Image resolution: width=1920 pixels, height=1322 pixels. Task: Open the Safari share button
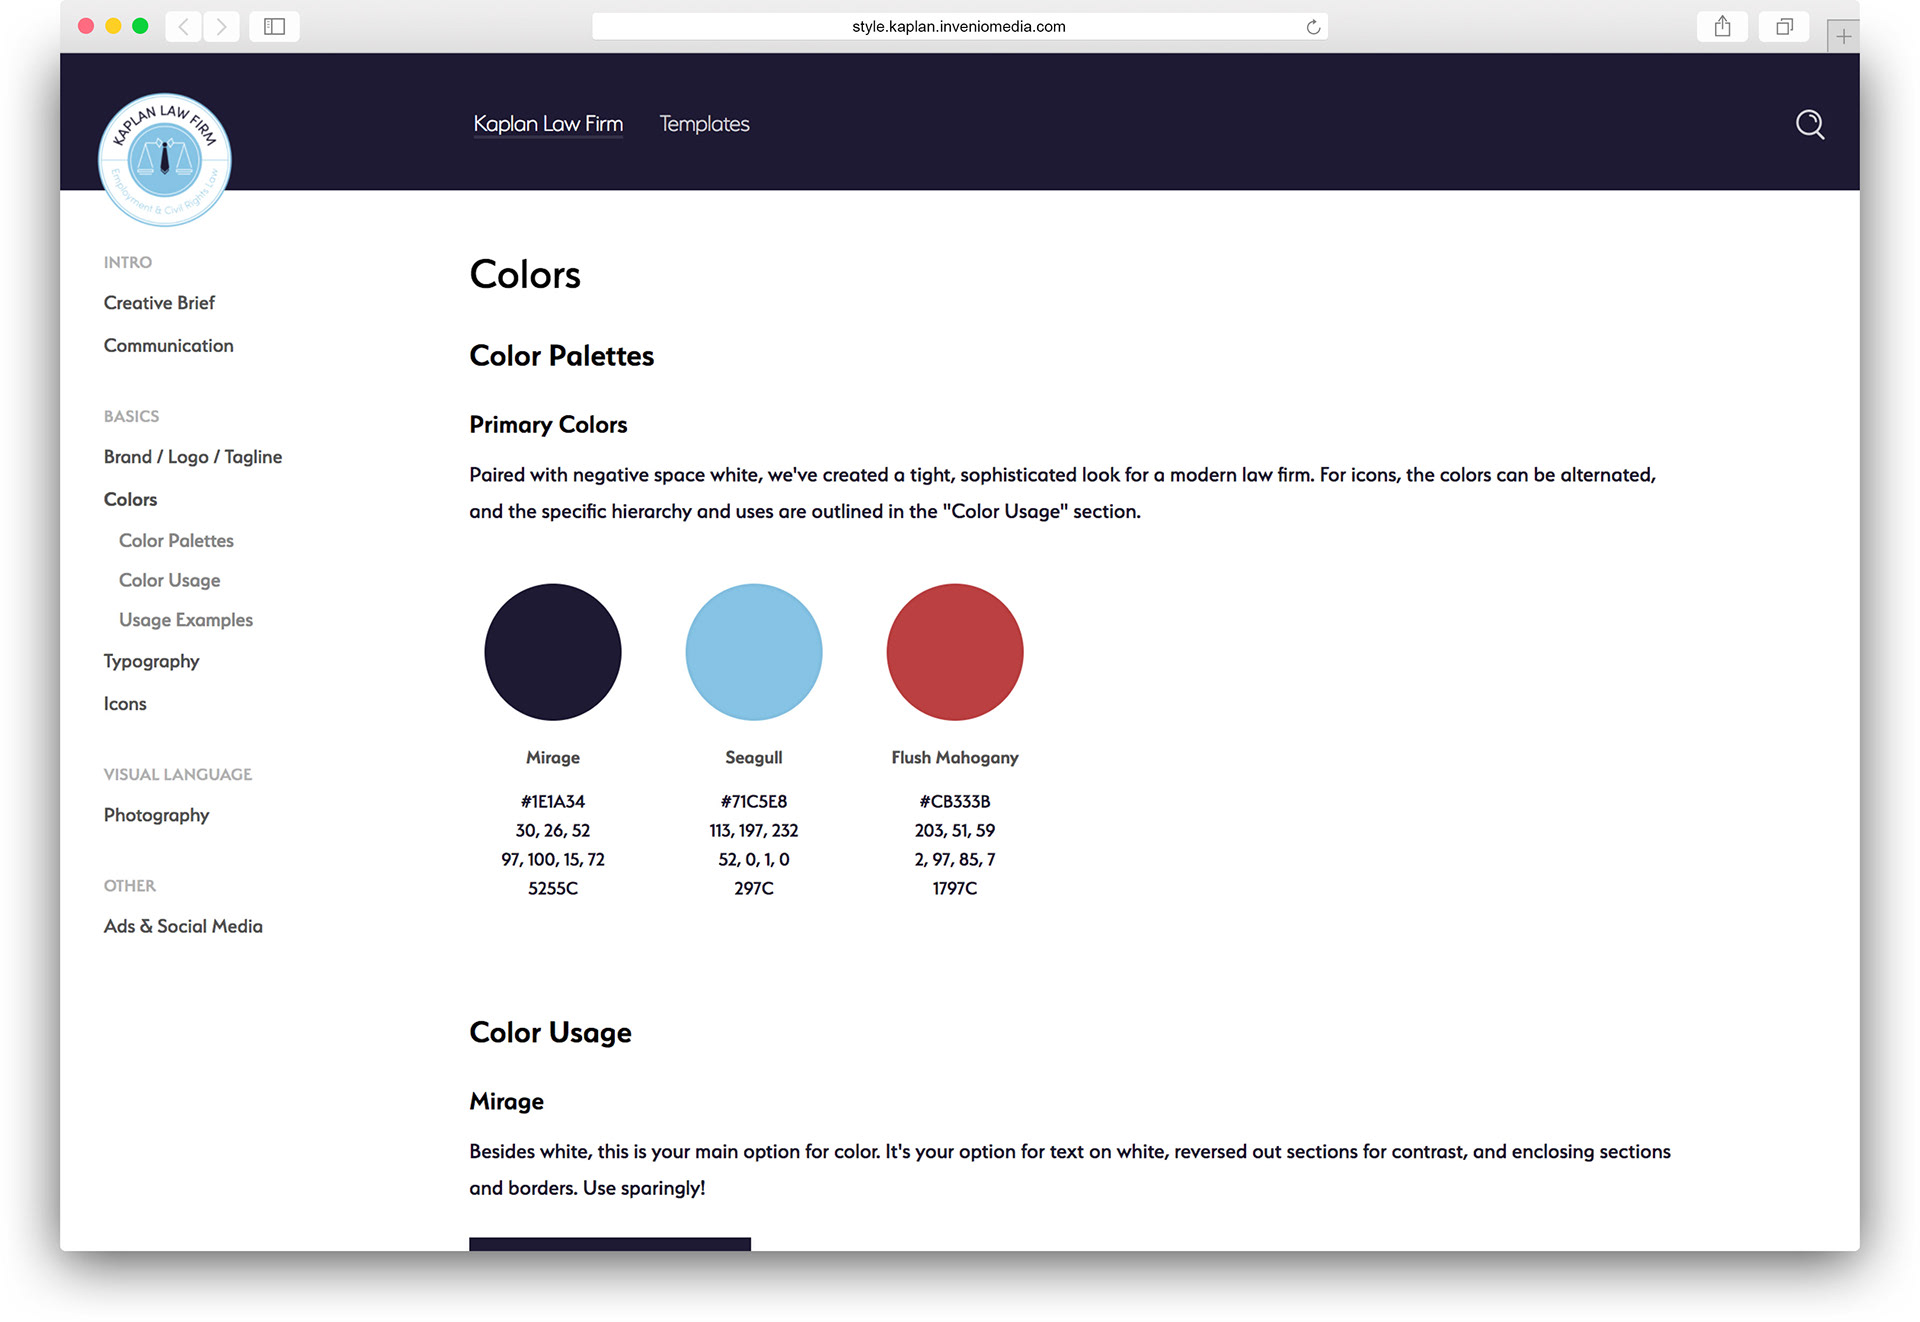1722,26
